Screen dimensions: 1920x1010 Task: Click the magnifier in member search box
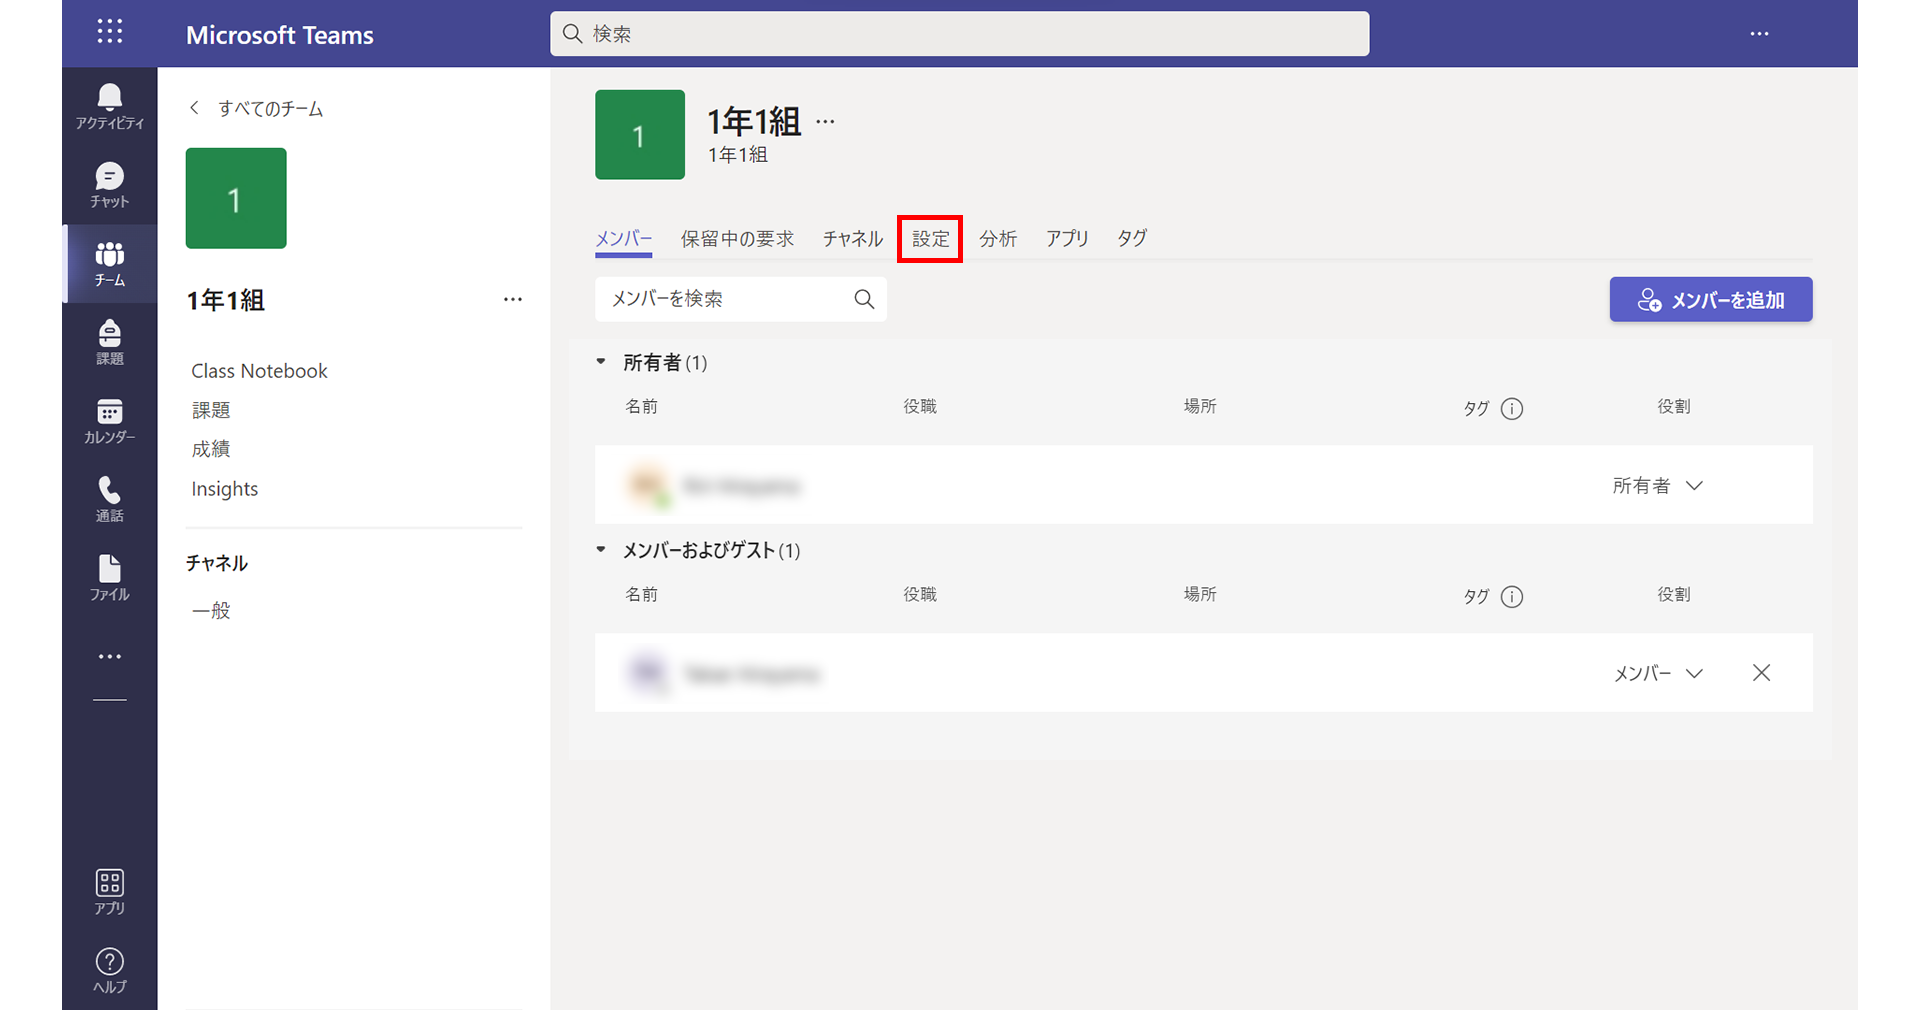[x=864, y=299]
